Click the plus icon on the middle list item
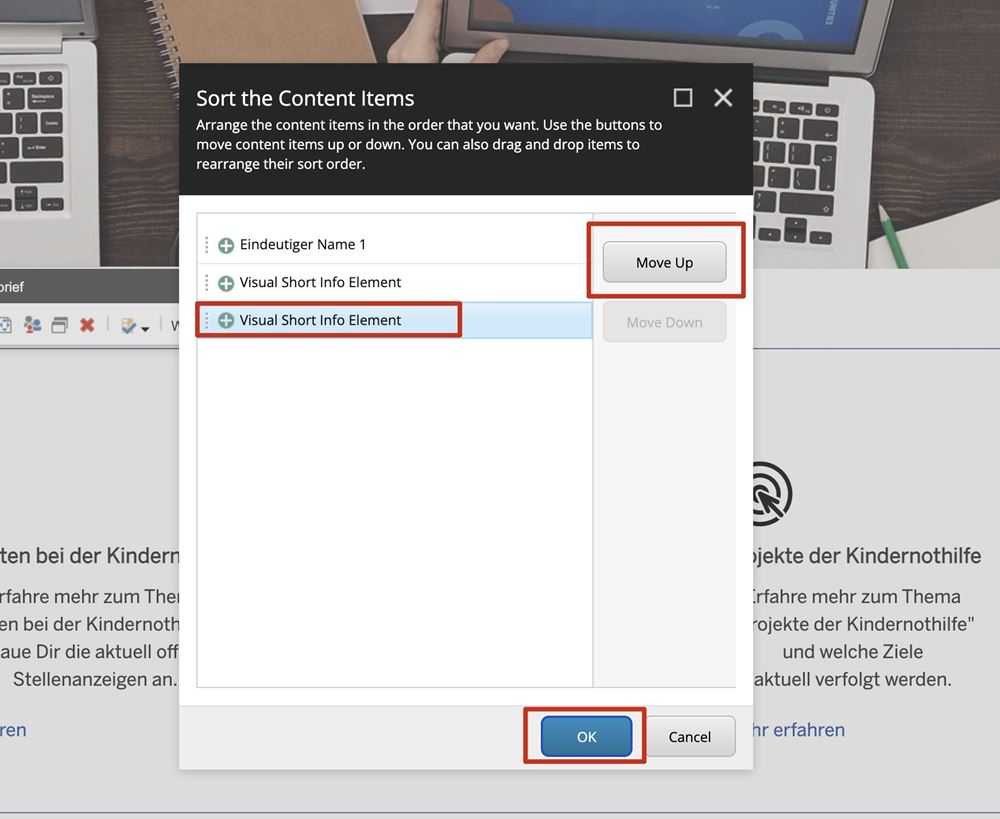Screen dimensions: 1000x819 click(x=226, y=283)
